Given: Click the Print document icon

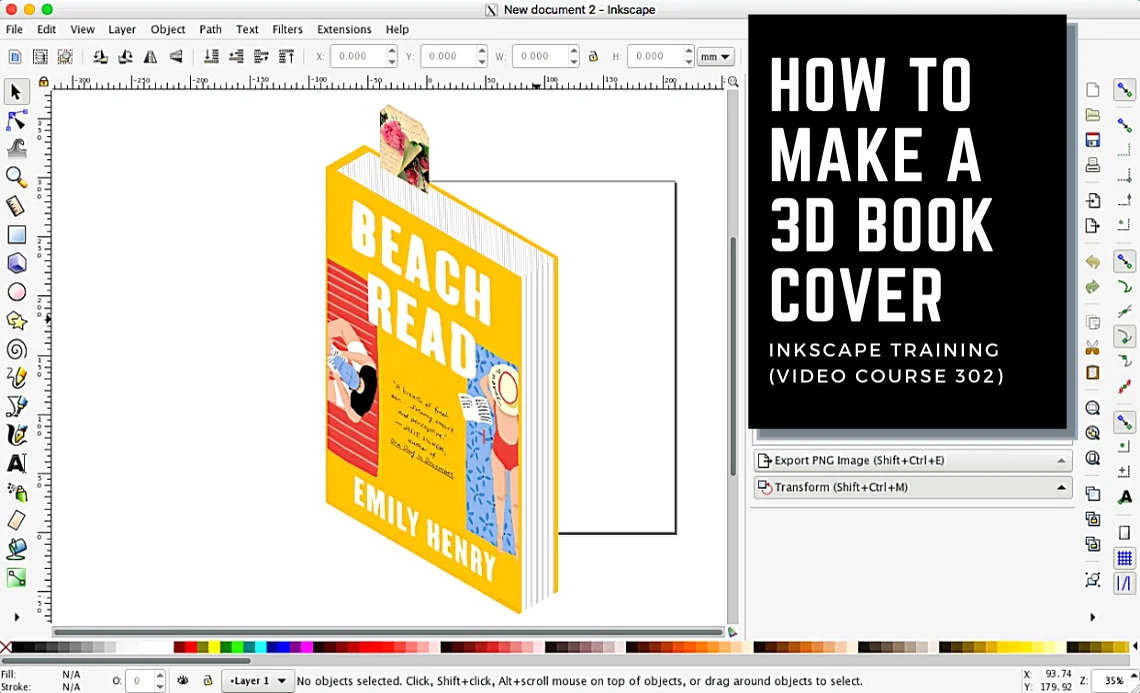Looking at the screenshot, I should click(1093, 165).
